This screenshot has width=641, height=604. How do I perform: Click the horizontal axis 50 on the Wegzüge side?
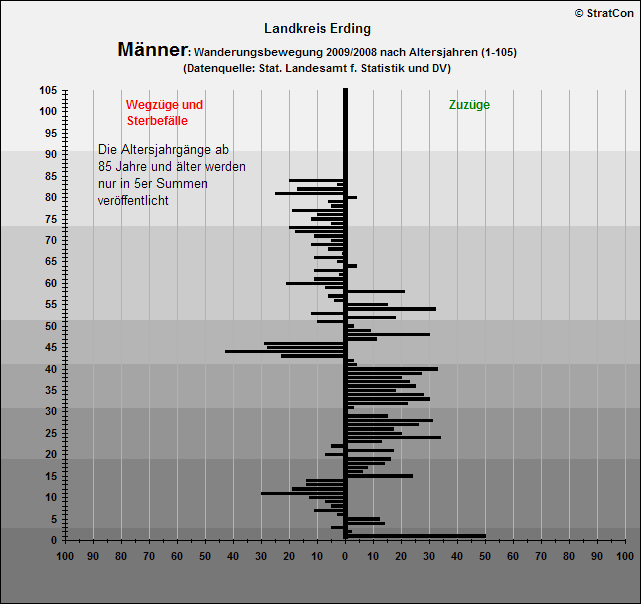[x=205, y=556]
